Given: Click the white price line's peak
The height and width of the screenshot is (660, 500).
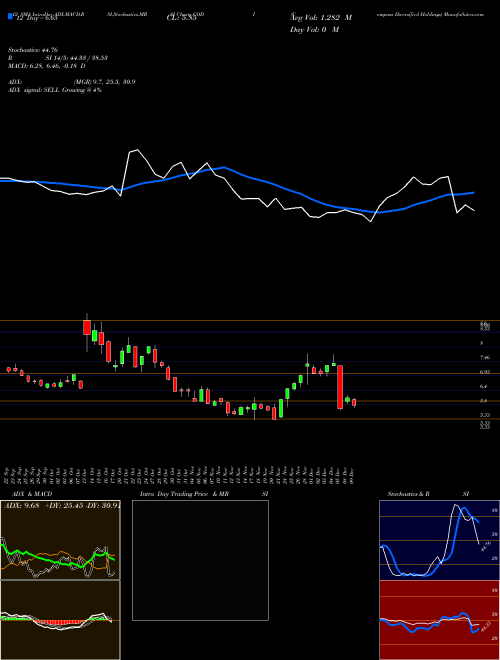Looking at the screenshot, I should pyautogui.click(x=137, y=150).
